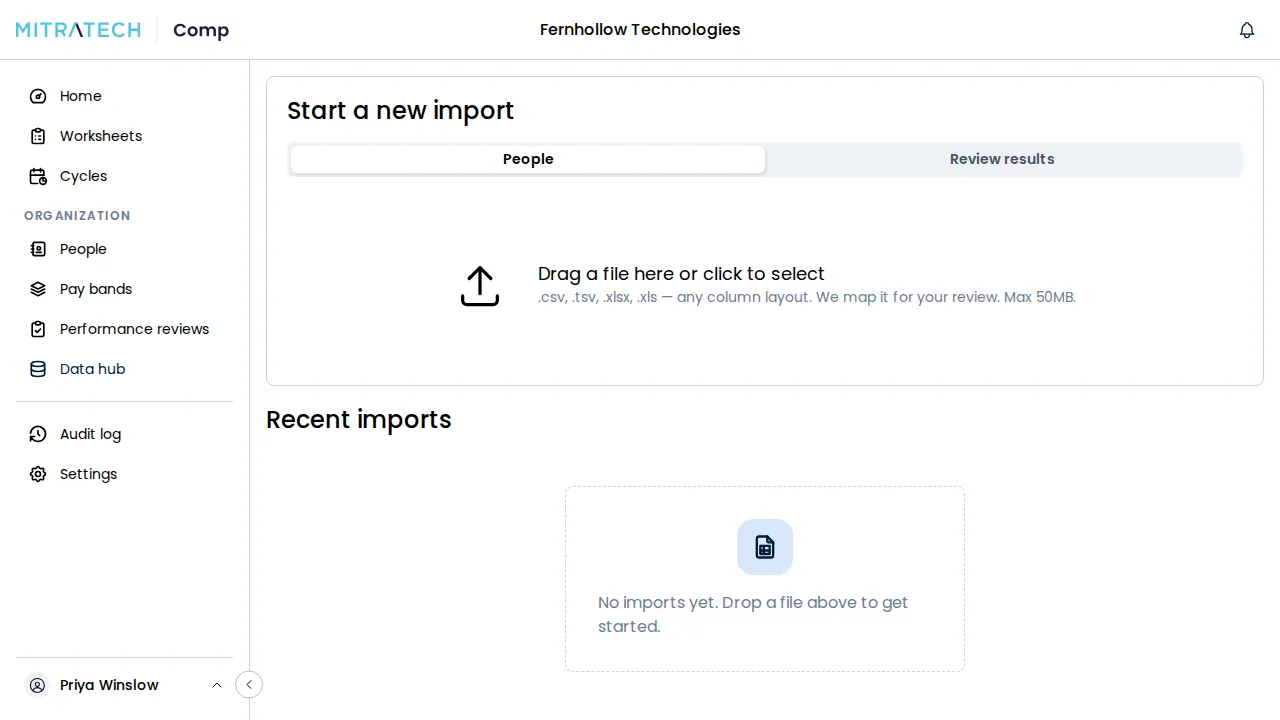The height and width of the screenshot is (720, 1280).
Task: Open Worksheets from the sidebar
Action: point(101,136)
